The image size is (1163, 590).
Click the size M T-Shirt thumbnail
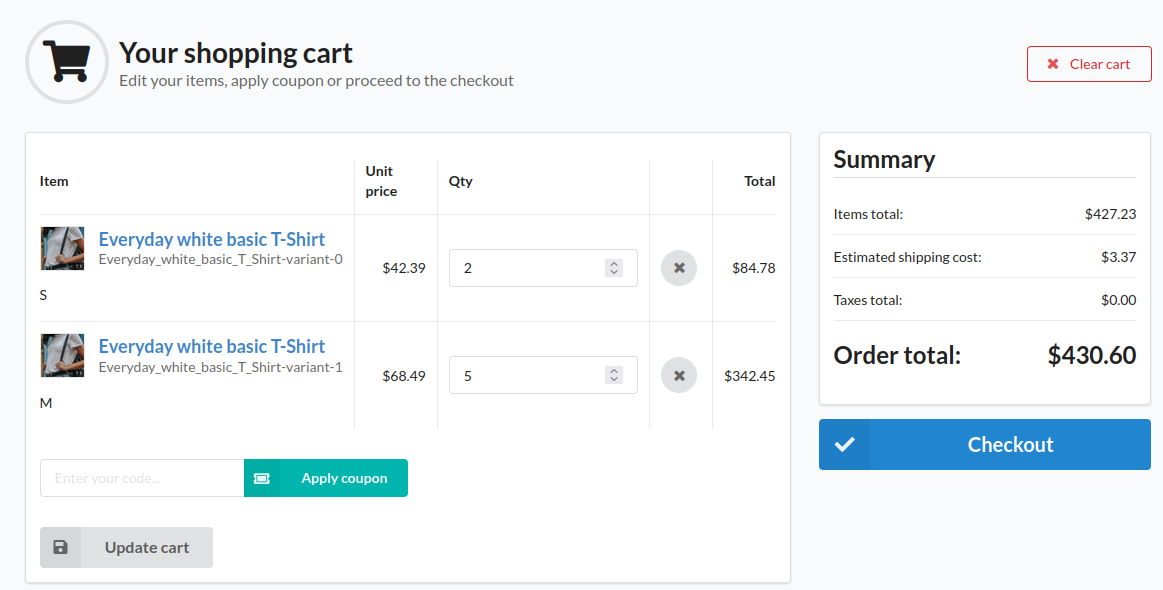click(x=62, y=355)
